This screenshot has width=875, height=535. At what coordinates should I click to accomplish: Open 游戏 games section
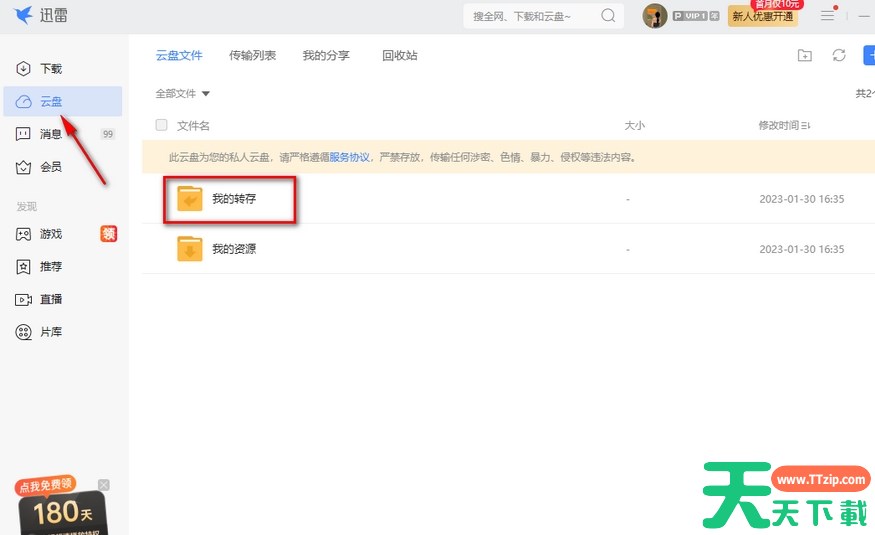50,234
